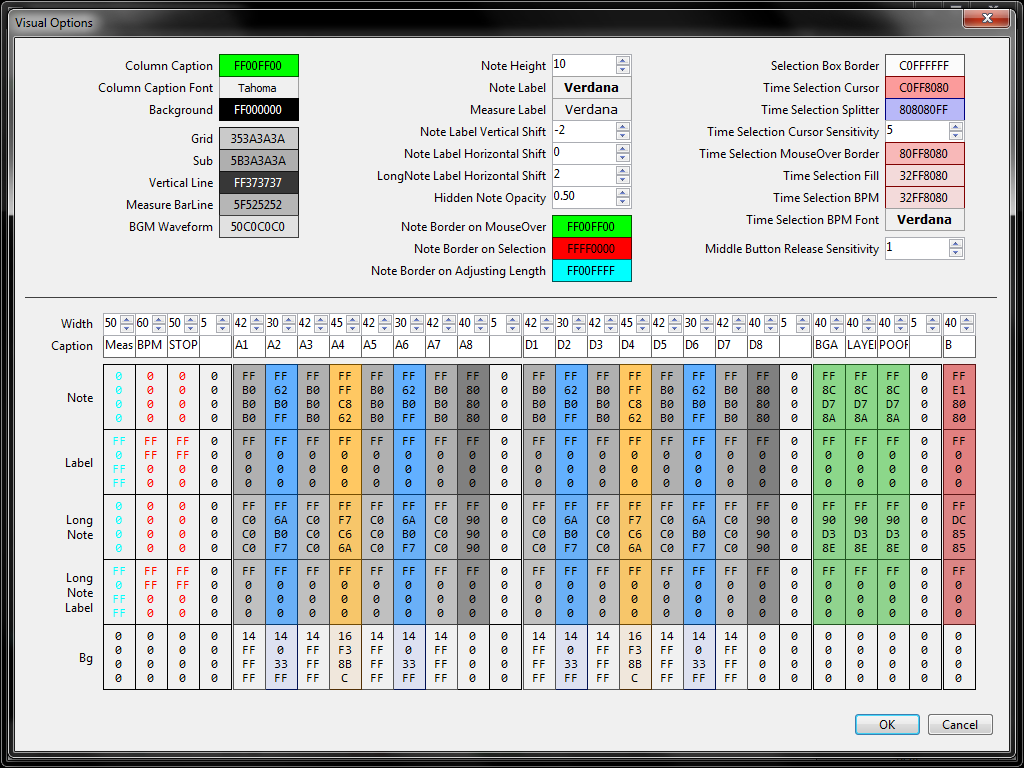The image size is (1024, 768).
Task: Decrease the Note Label Vertical Shift
Action: [x=623, y=137]
